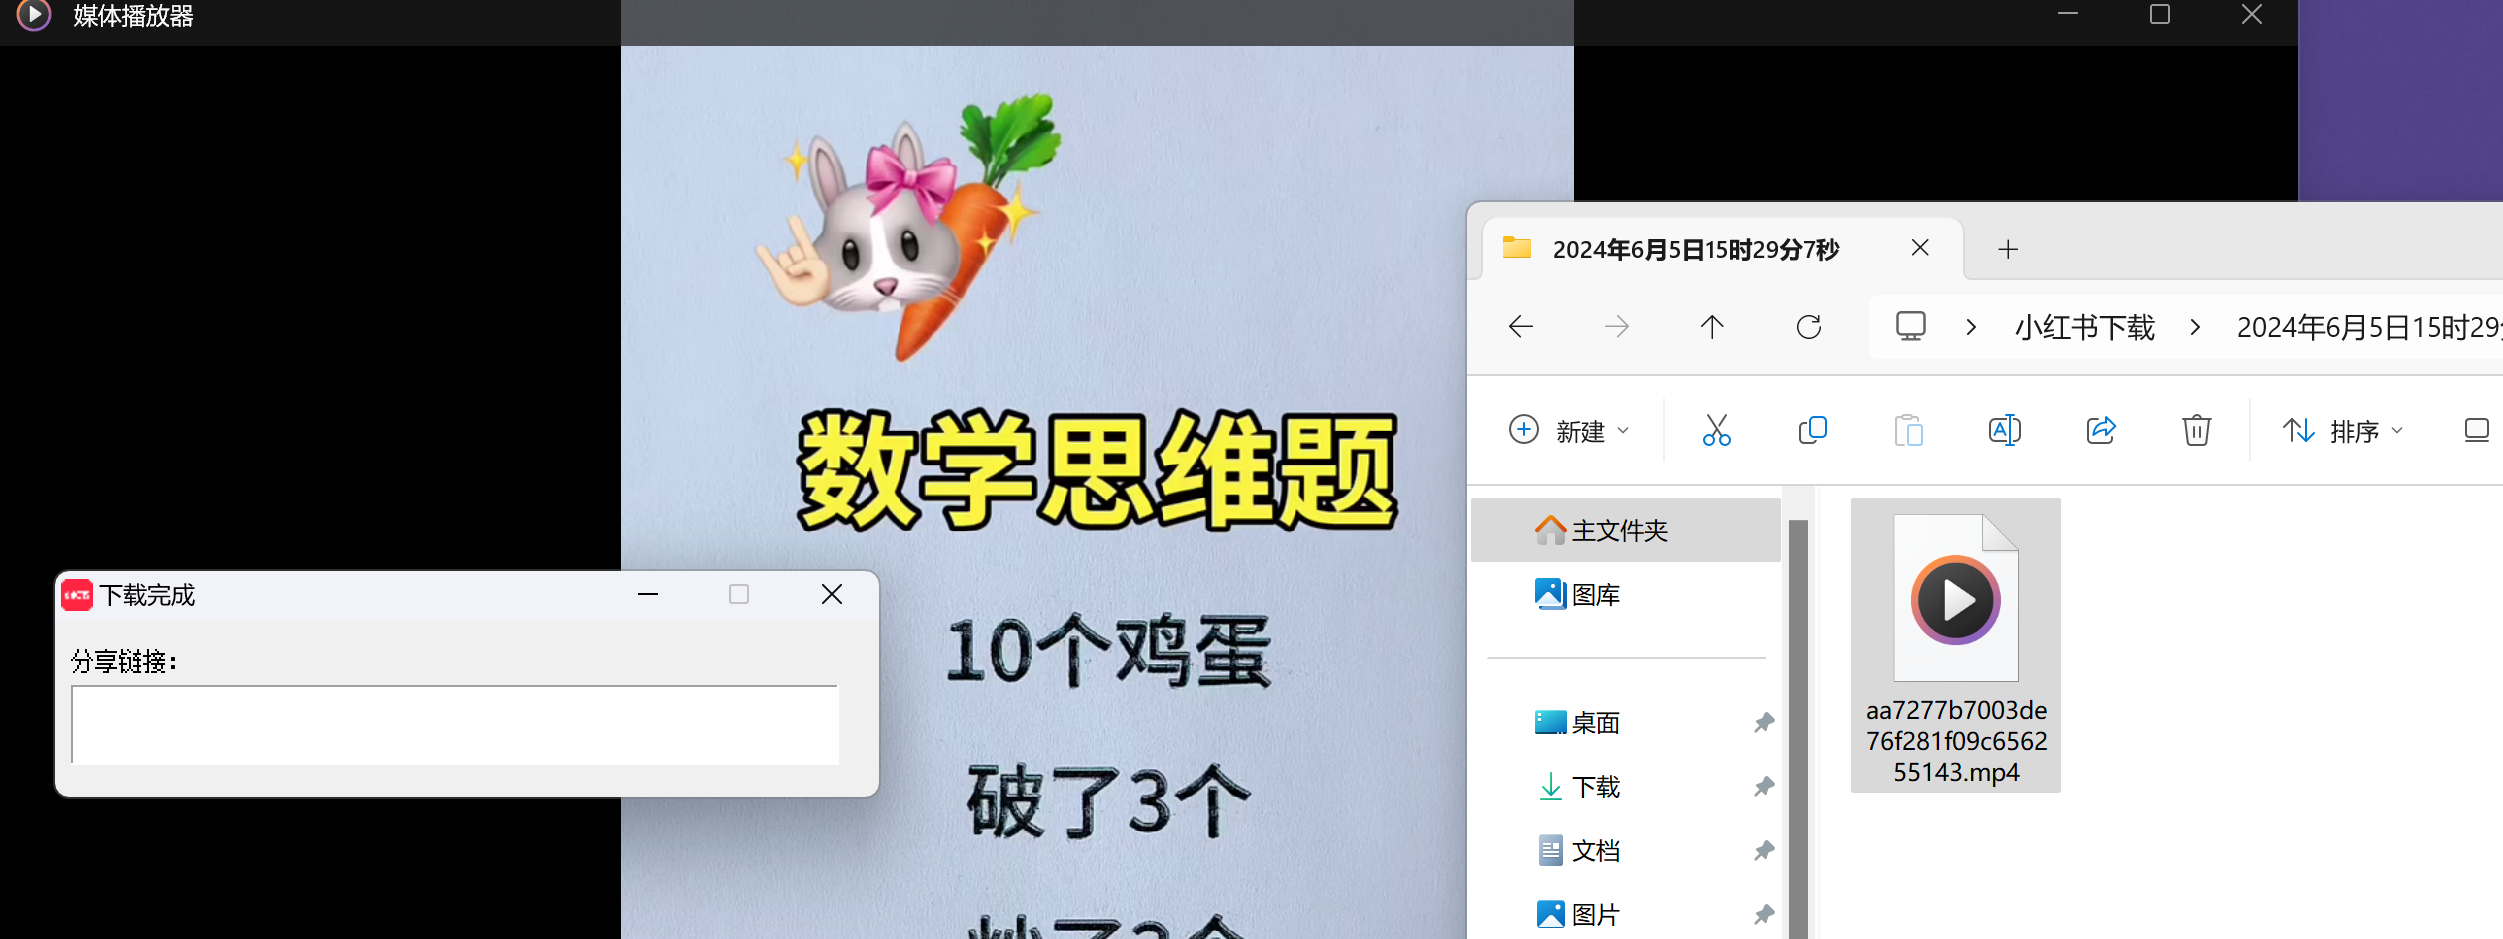This screenshot has width=2503, height=939.
Task: Click the pin icon next to 文档
Action: tap(1764, 850)
